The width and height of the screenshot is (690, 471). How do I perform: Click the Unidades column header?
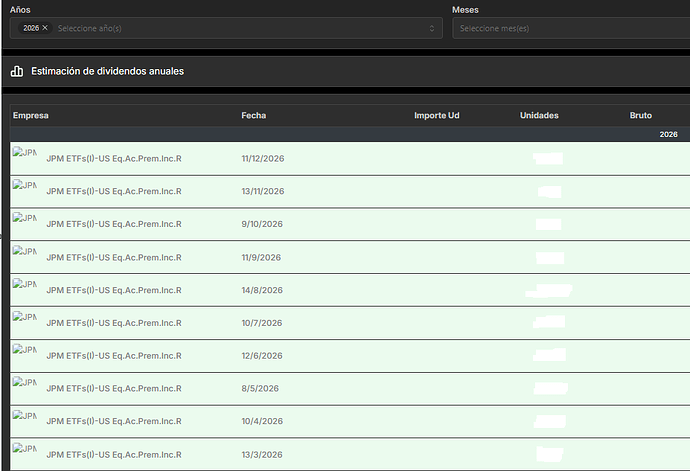click(x=539, y=116)
